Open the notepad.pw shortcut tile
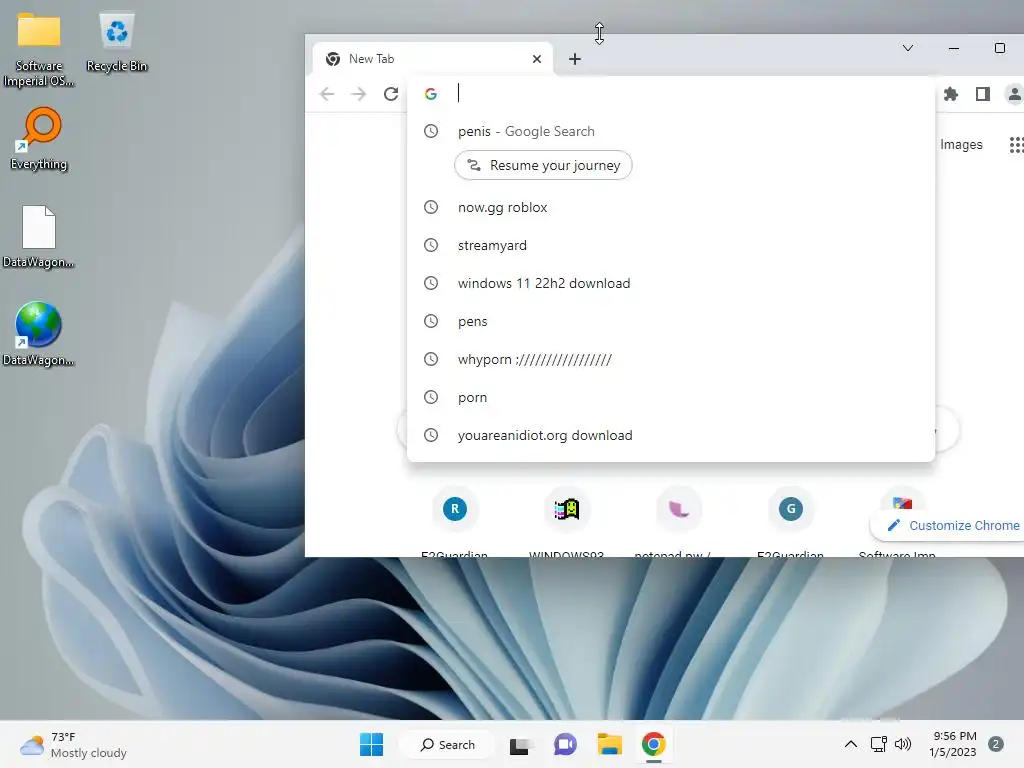 click(x=679, y=522)
